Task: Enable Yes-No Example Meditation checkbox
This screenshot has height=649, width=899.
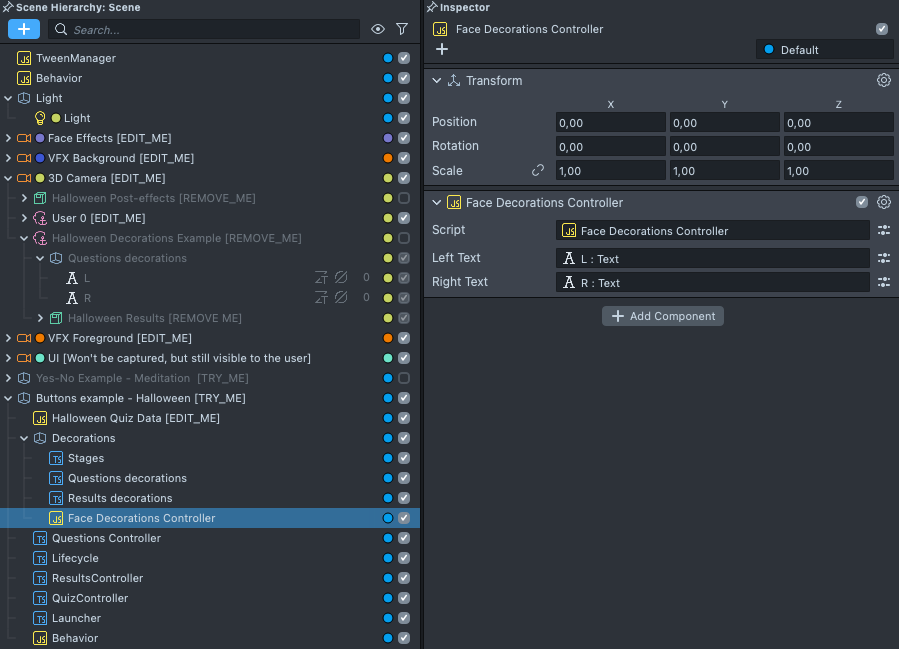Action: coord(404,378)
